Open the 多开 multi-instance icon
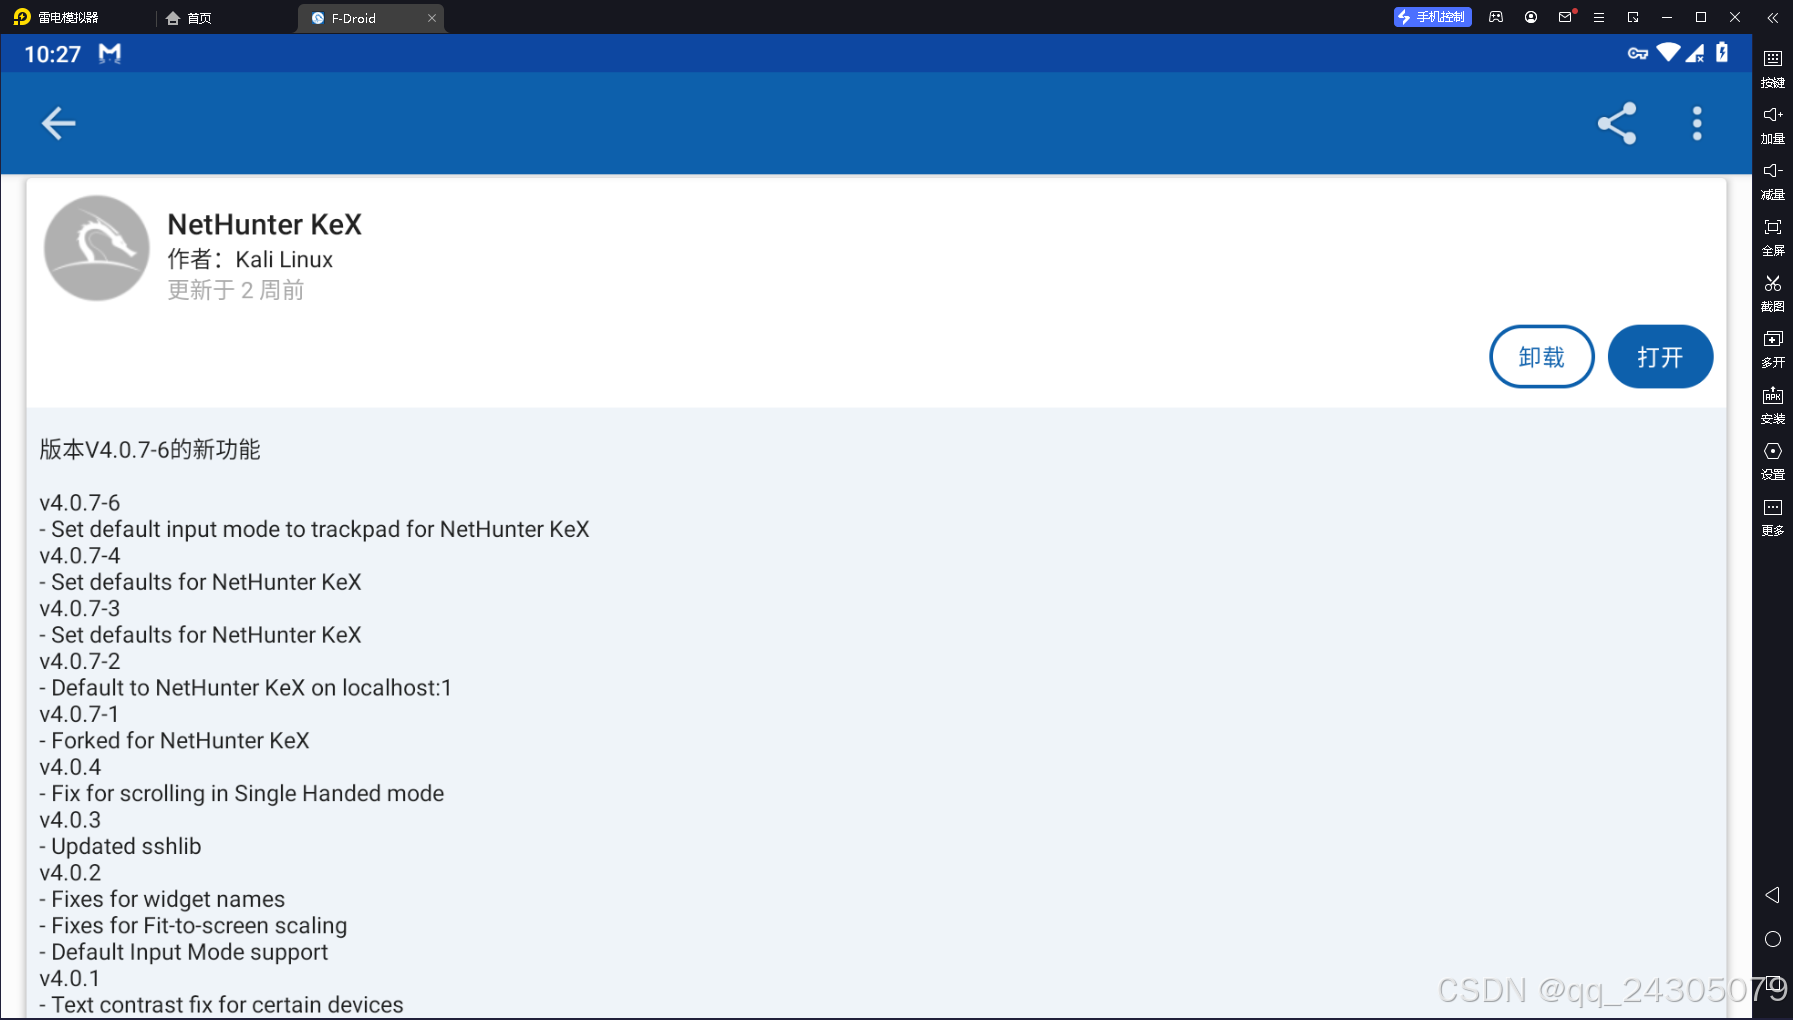 point(1773,349)
